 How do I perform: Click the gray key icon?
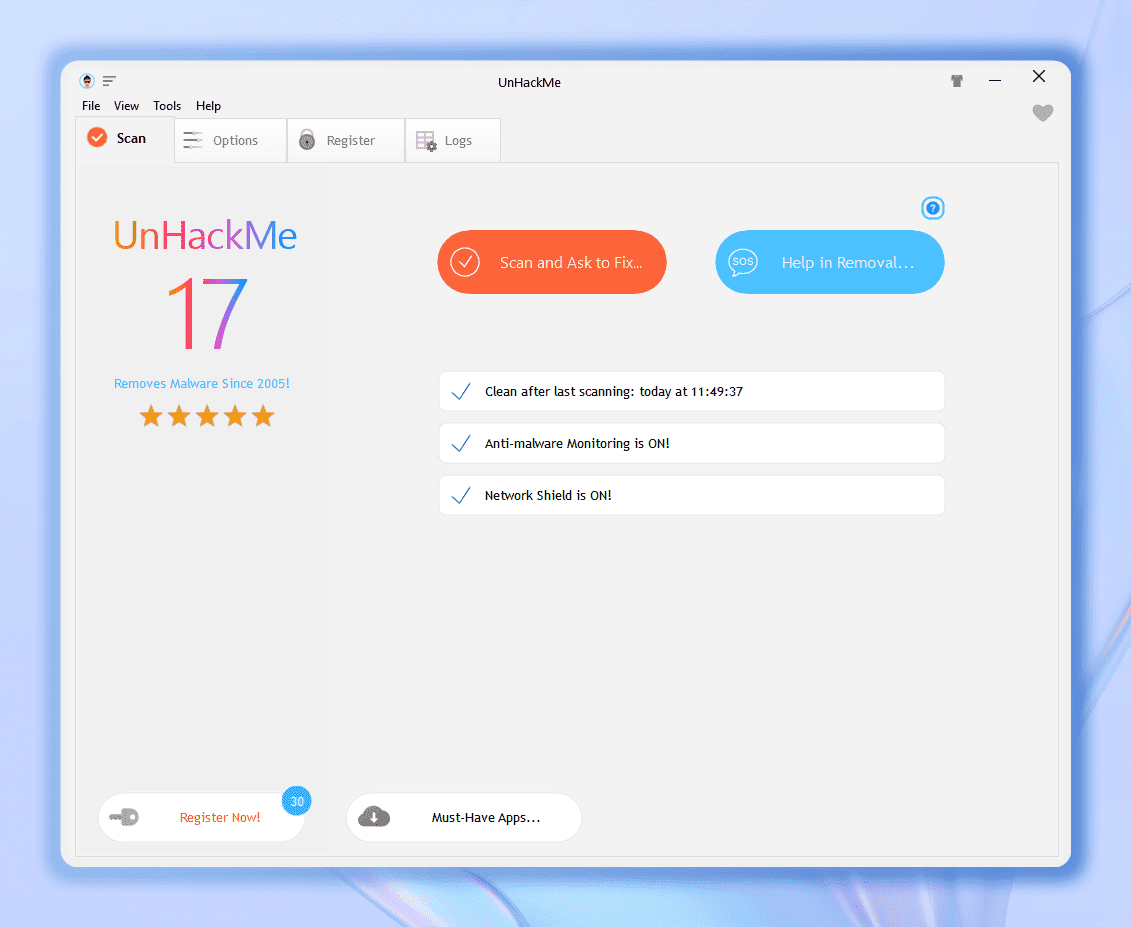(124, 817)
